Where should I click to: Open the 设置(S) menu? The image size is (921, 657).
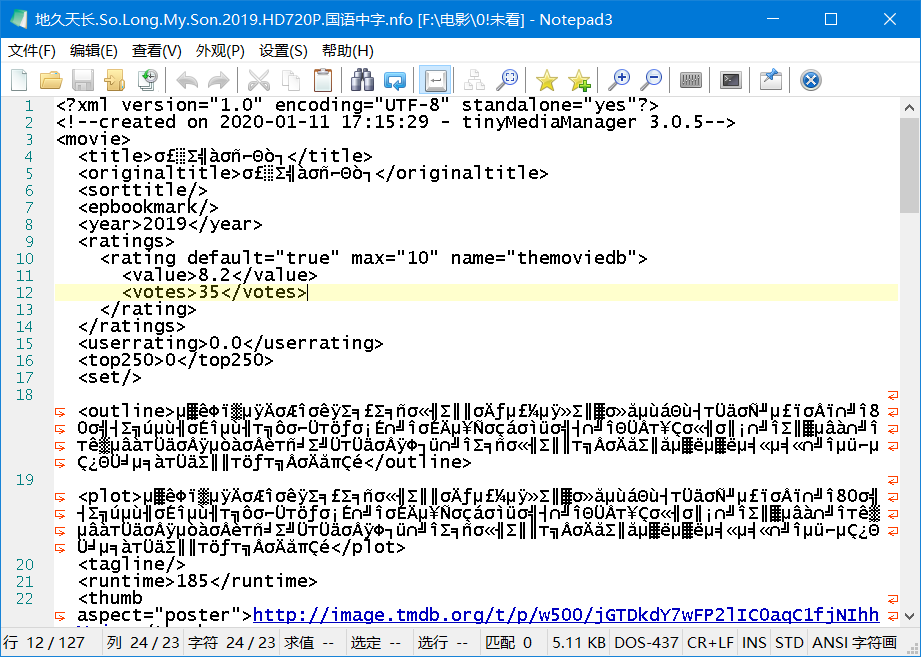[283, 51]
